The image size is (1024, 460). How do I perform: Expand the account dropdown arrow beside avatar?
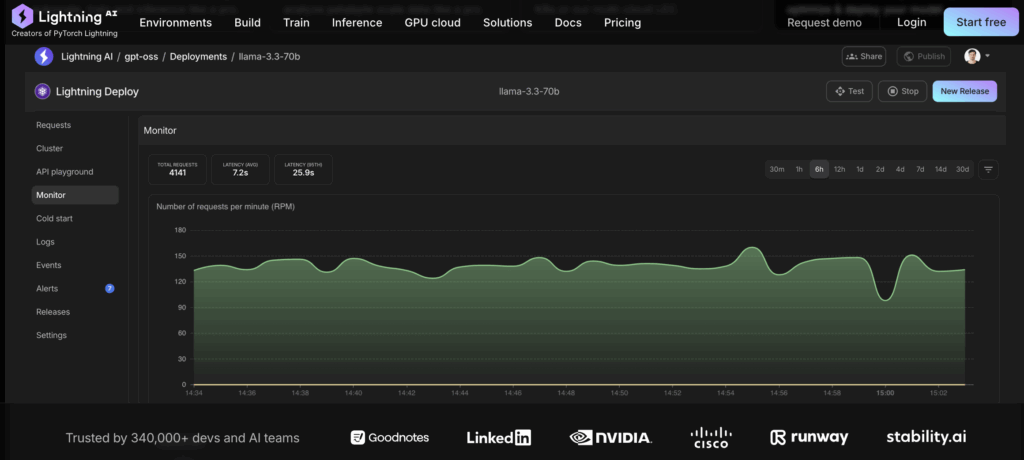click(x=988, y=57)
